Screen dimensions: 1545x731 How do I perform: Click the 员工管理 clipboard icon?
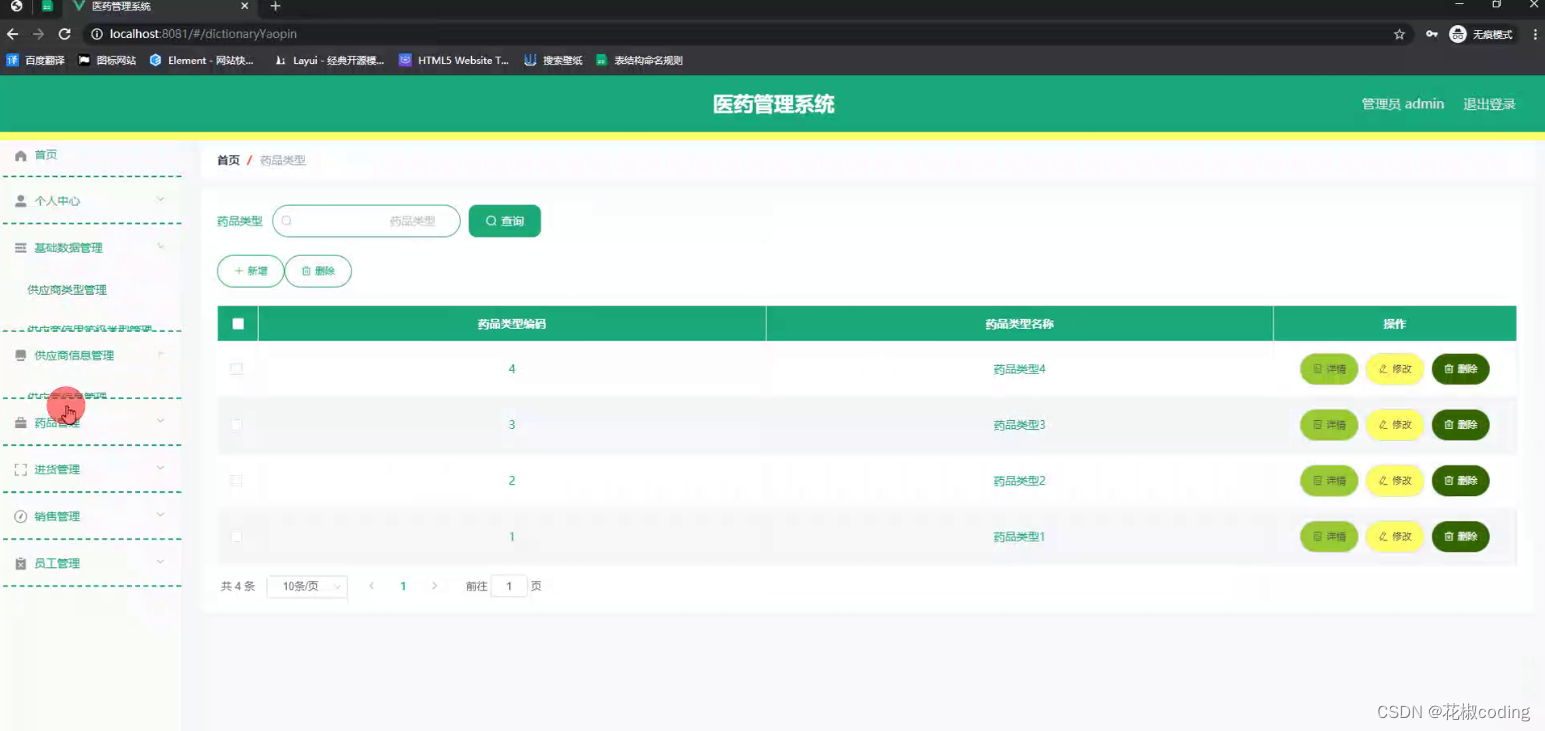(21, 564)
